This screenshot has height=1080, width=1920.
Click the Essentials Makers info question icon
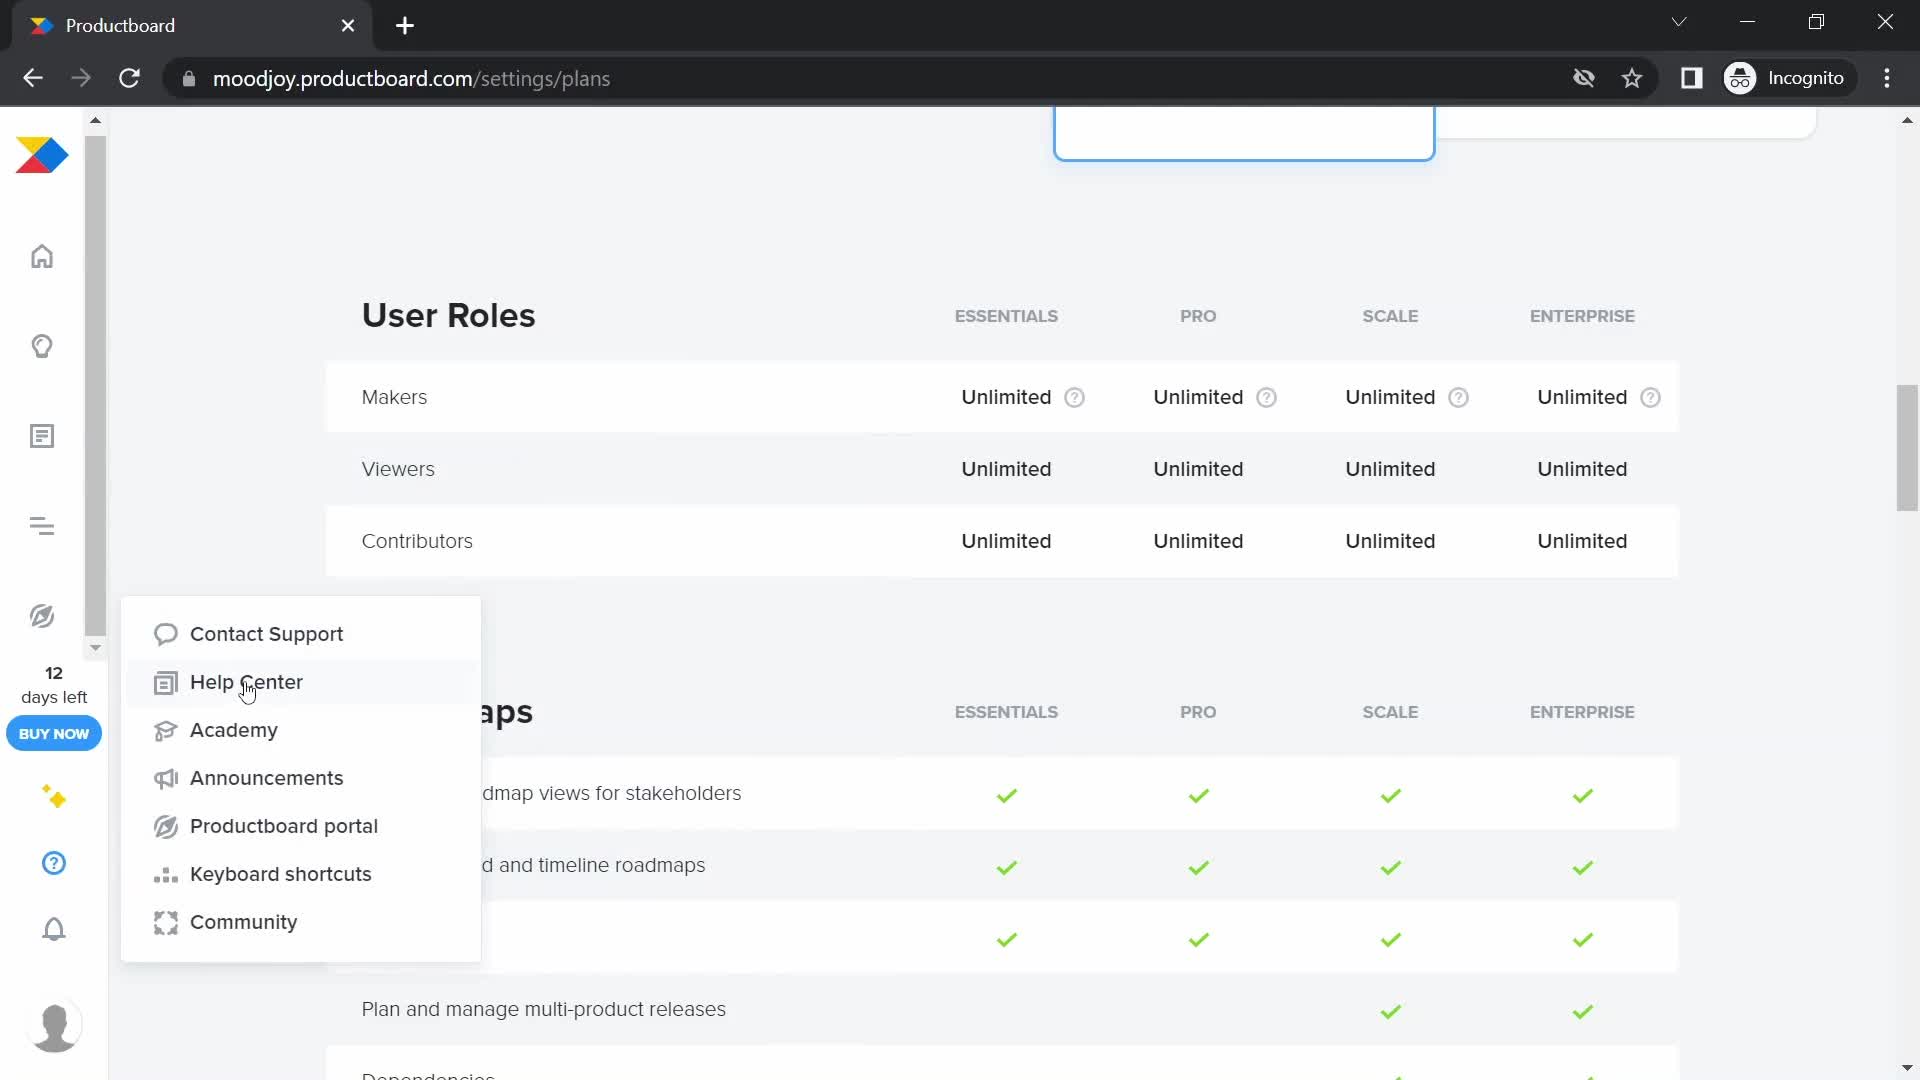1075,398
